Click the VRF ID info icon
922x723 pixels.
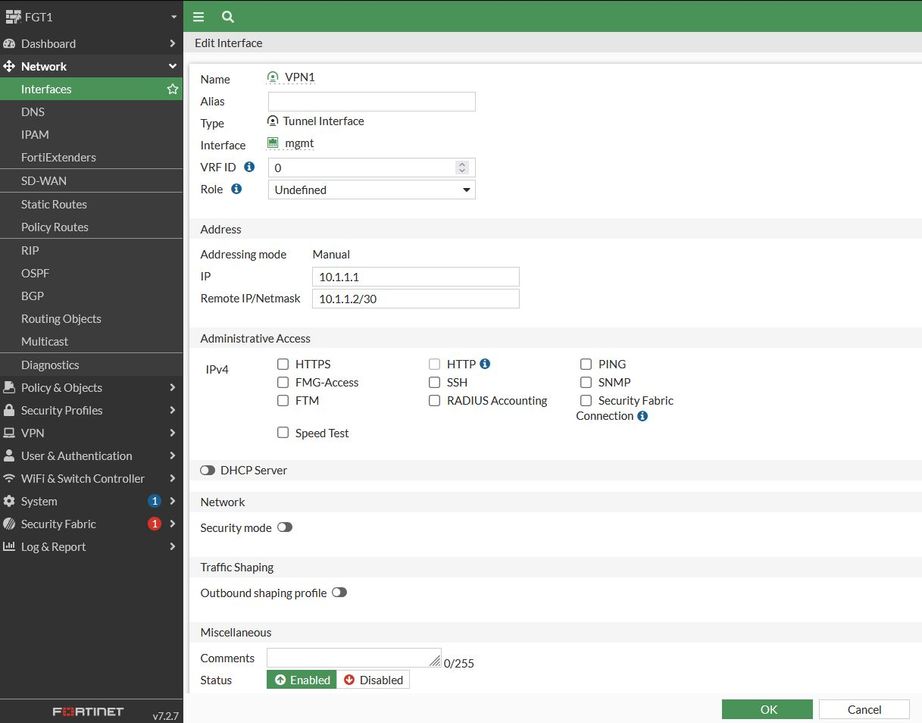pyautogui.click(x=249, y=167)
